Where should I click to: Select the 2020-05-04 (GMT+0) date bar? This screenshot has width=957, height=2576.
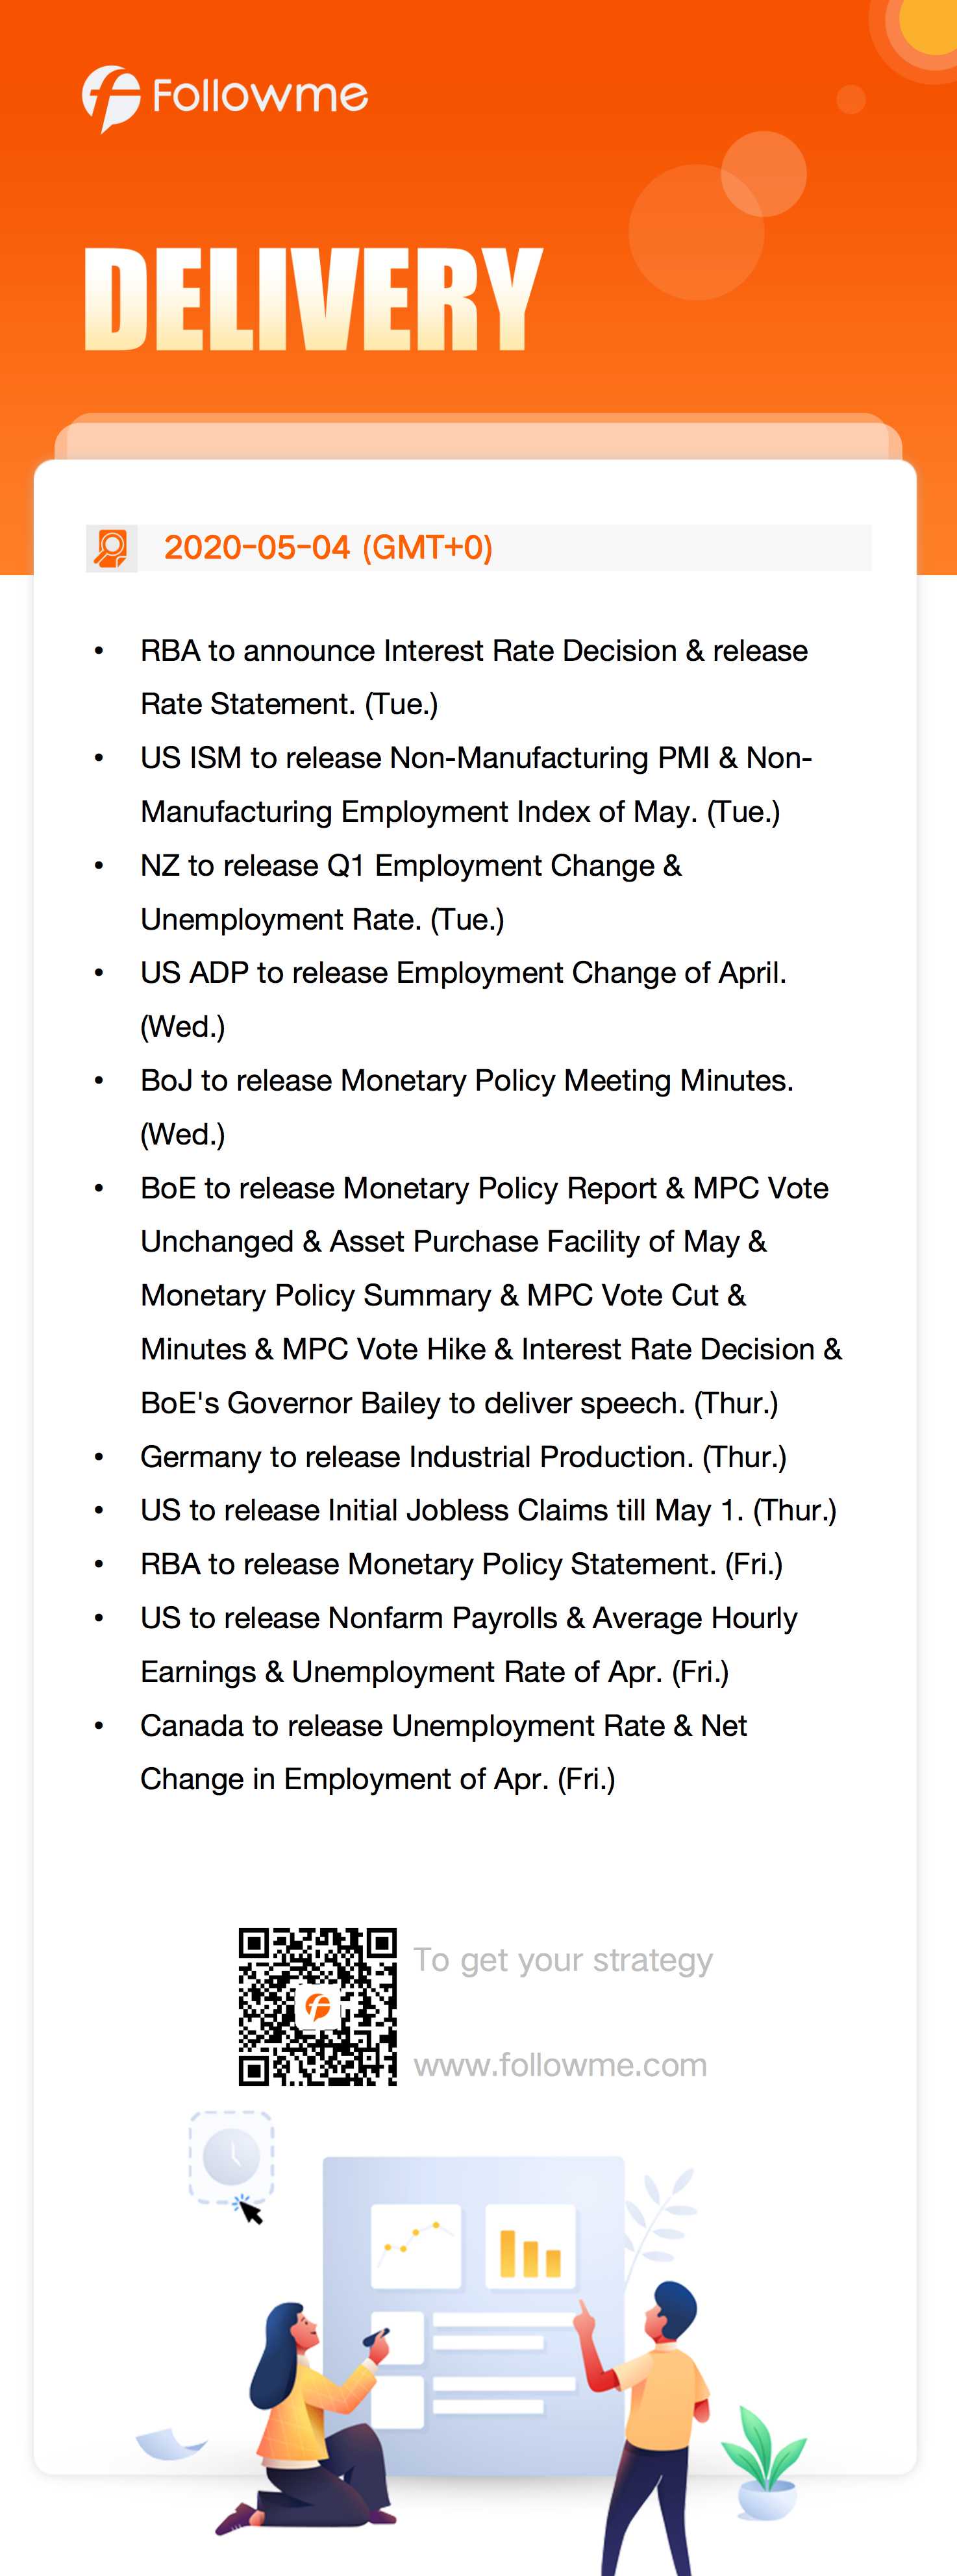(478, 548)
